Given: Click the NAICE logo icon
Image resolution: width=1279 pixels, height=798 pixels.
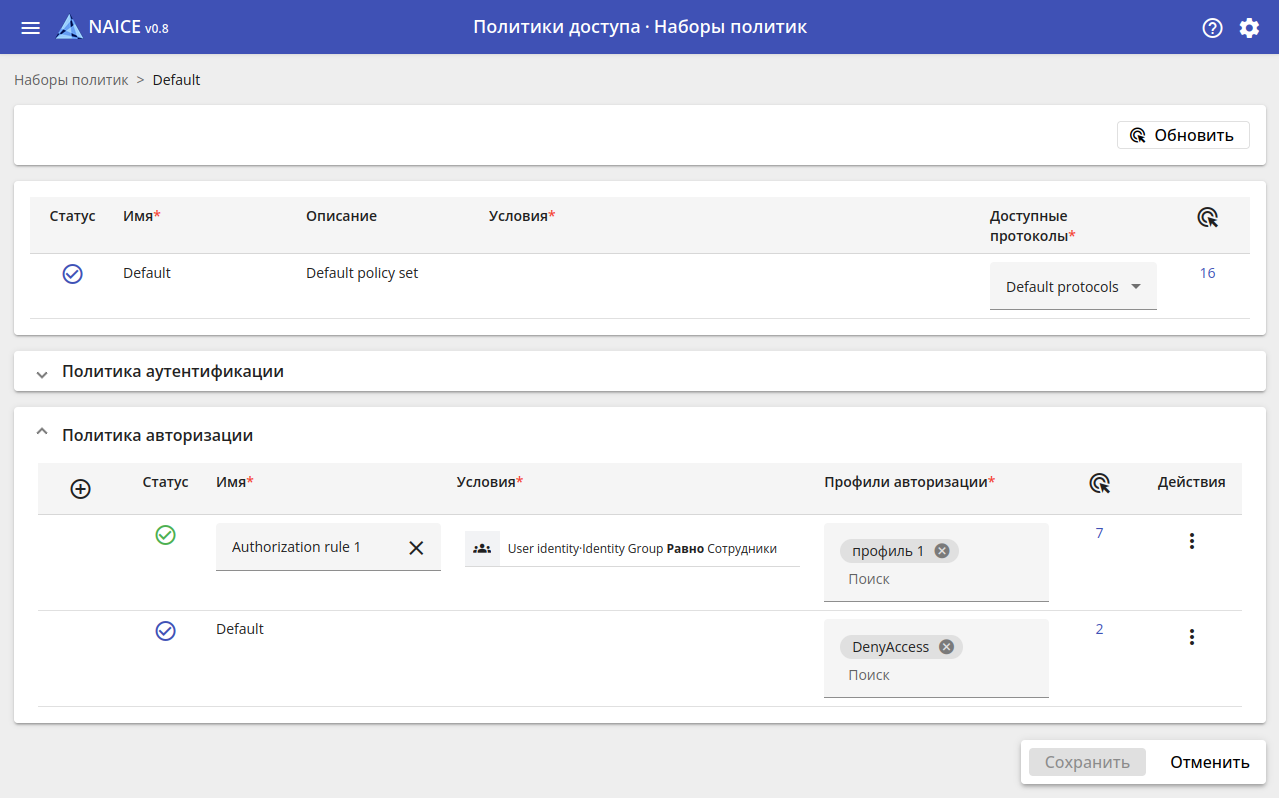Looking at the screenshot, I should tap(69, 27).
